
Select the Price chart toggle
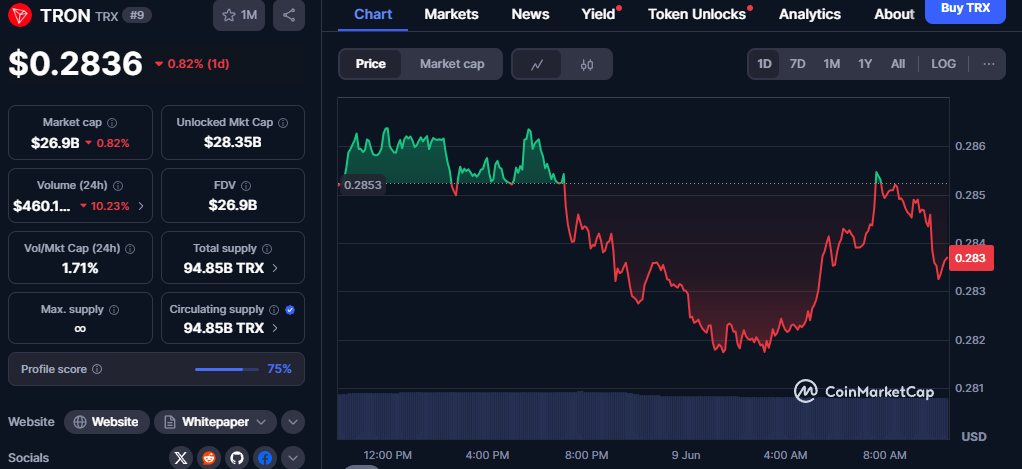[x=370, y=64]
